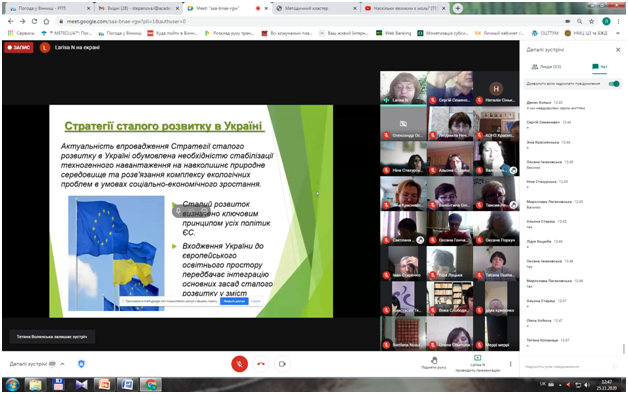Open the browser home page

tap(46, 21)
